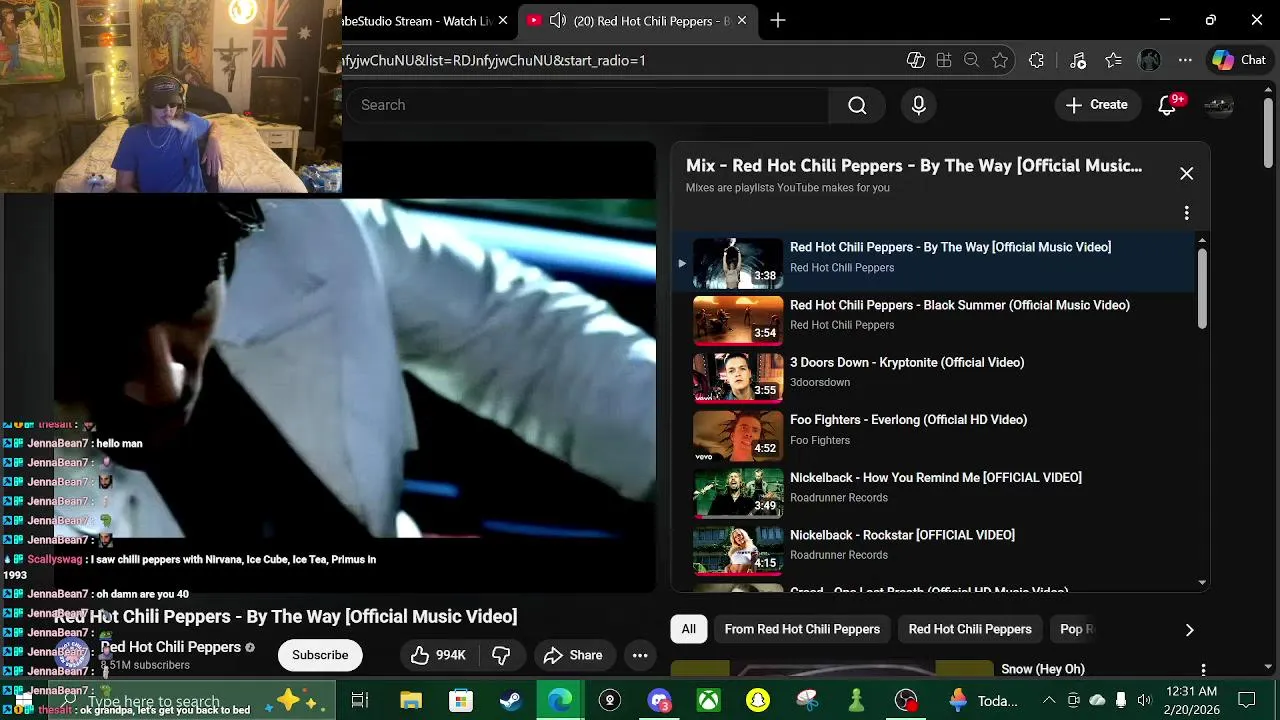
Task: Open Snapchat from taskbar
Action: (x=758, y=701)
